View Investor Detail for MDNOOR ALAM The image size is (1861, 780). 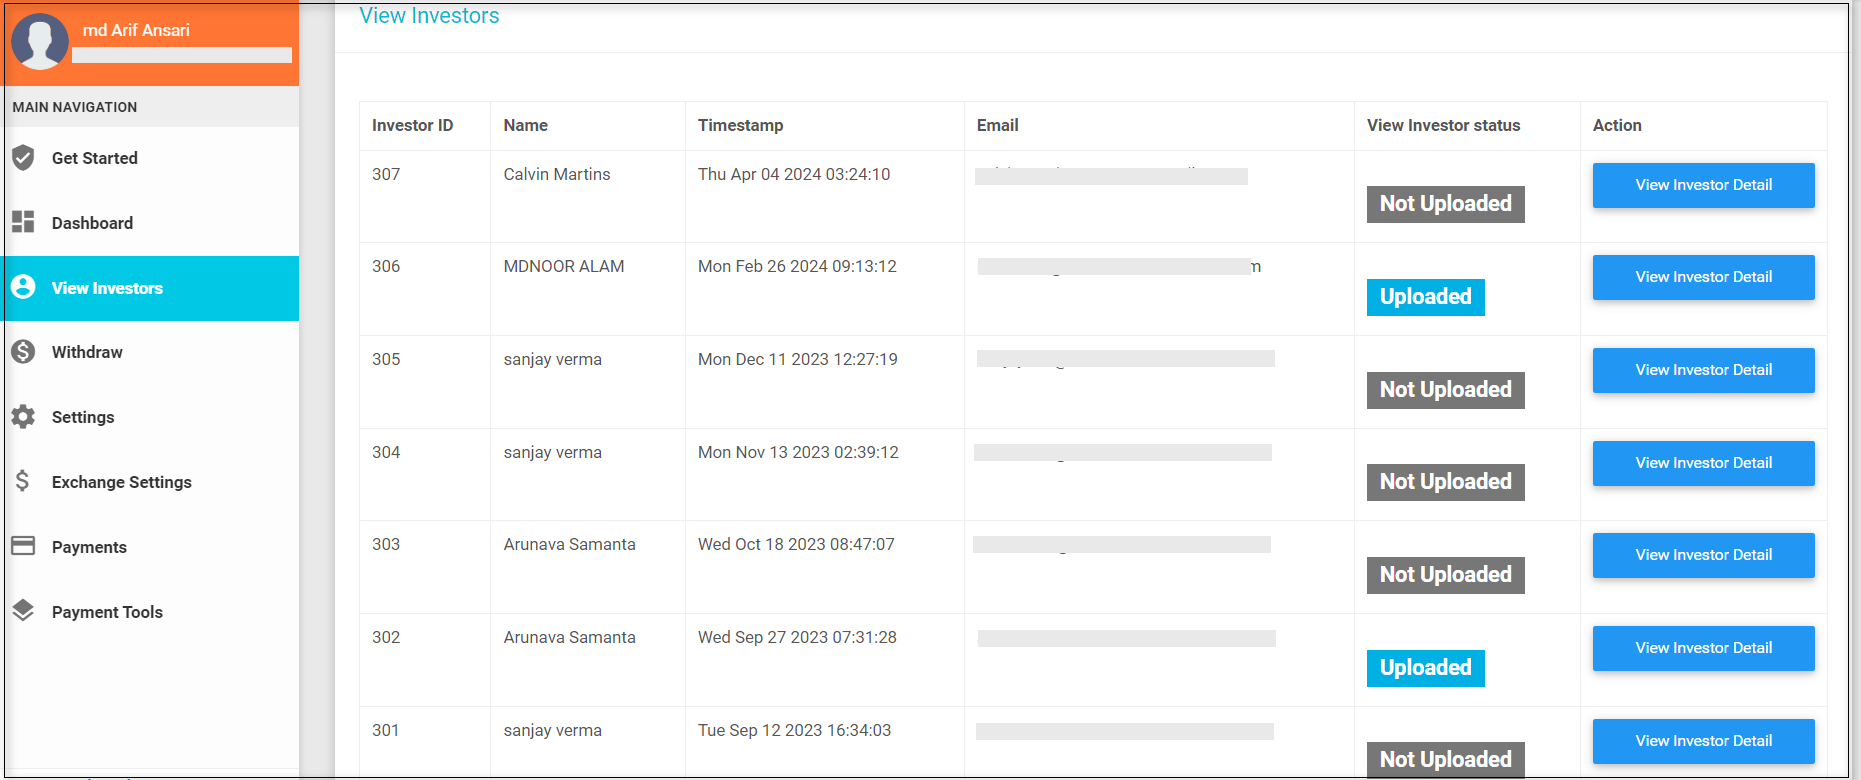point(1703,277)
